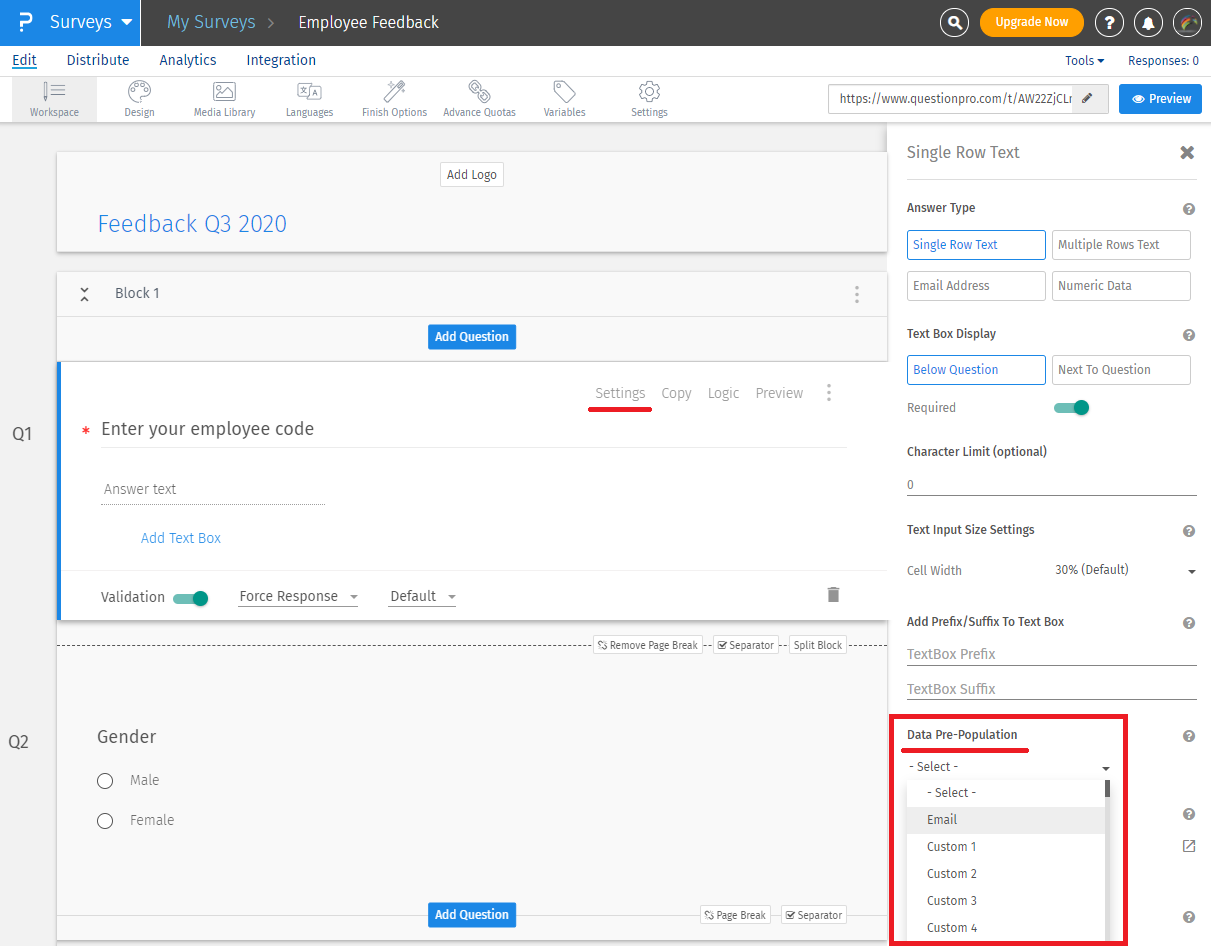Select the Male radio option
This screenshot has width=1211, height=946.
coord(105,781)
